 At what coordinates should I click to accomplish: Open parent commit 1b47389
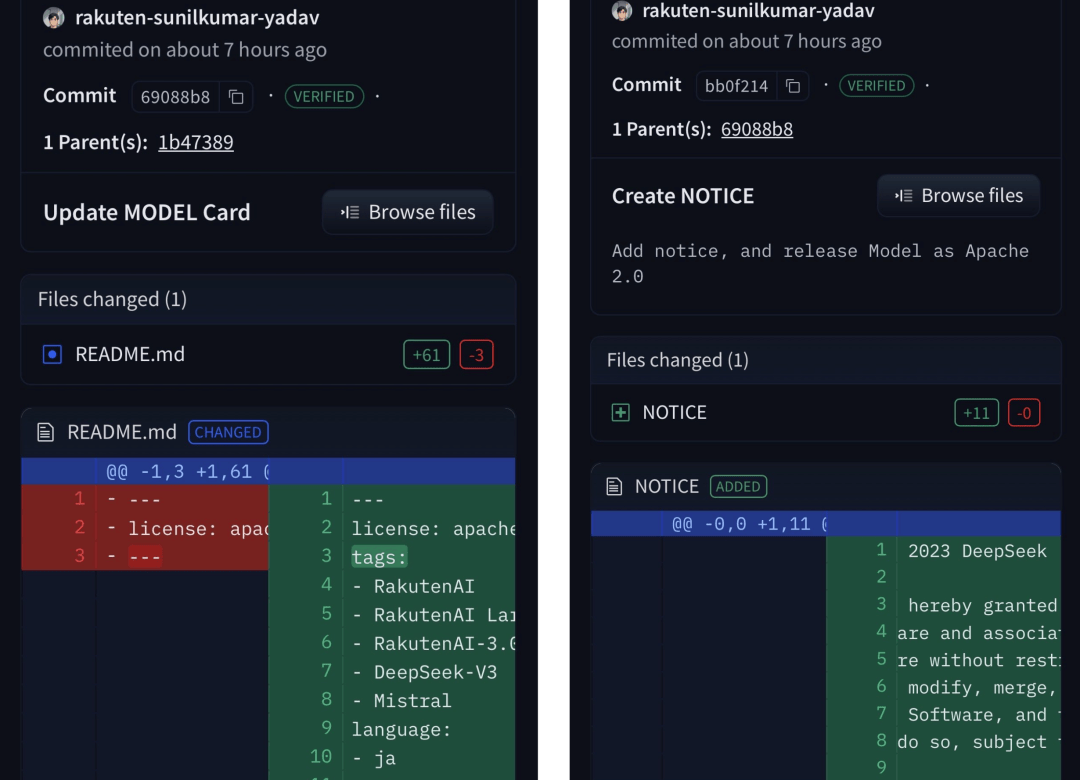(x=196, y=142)
